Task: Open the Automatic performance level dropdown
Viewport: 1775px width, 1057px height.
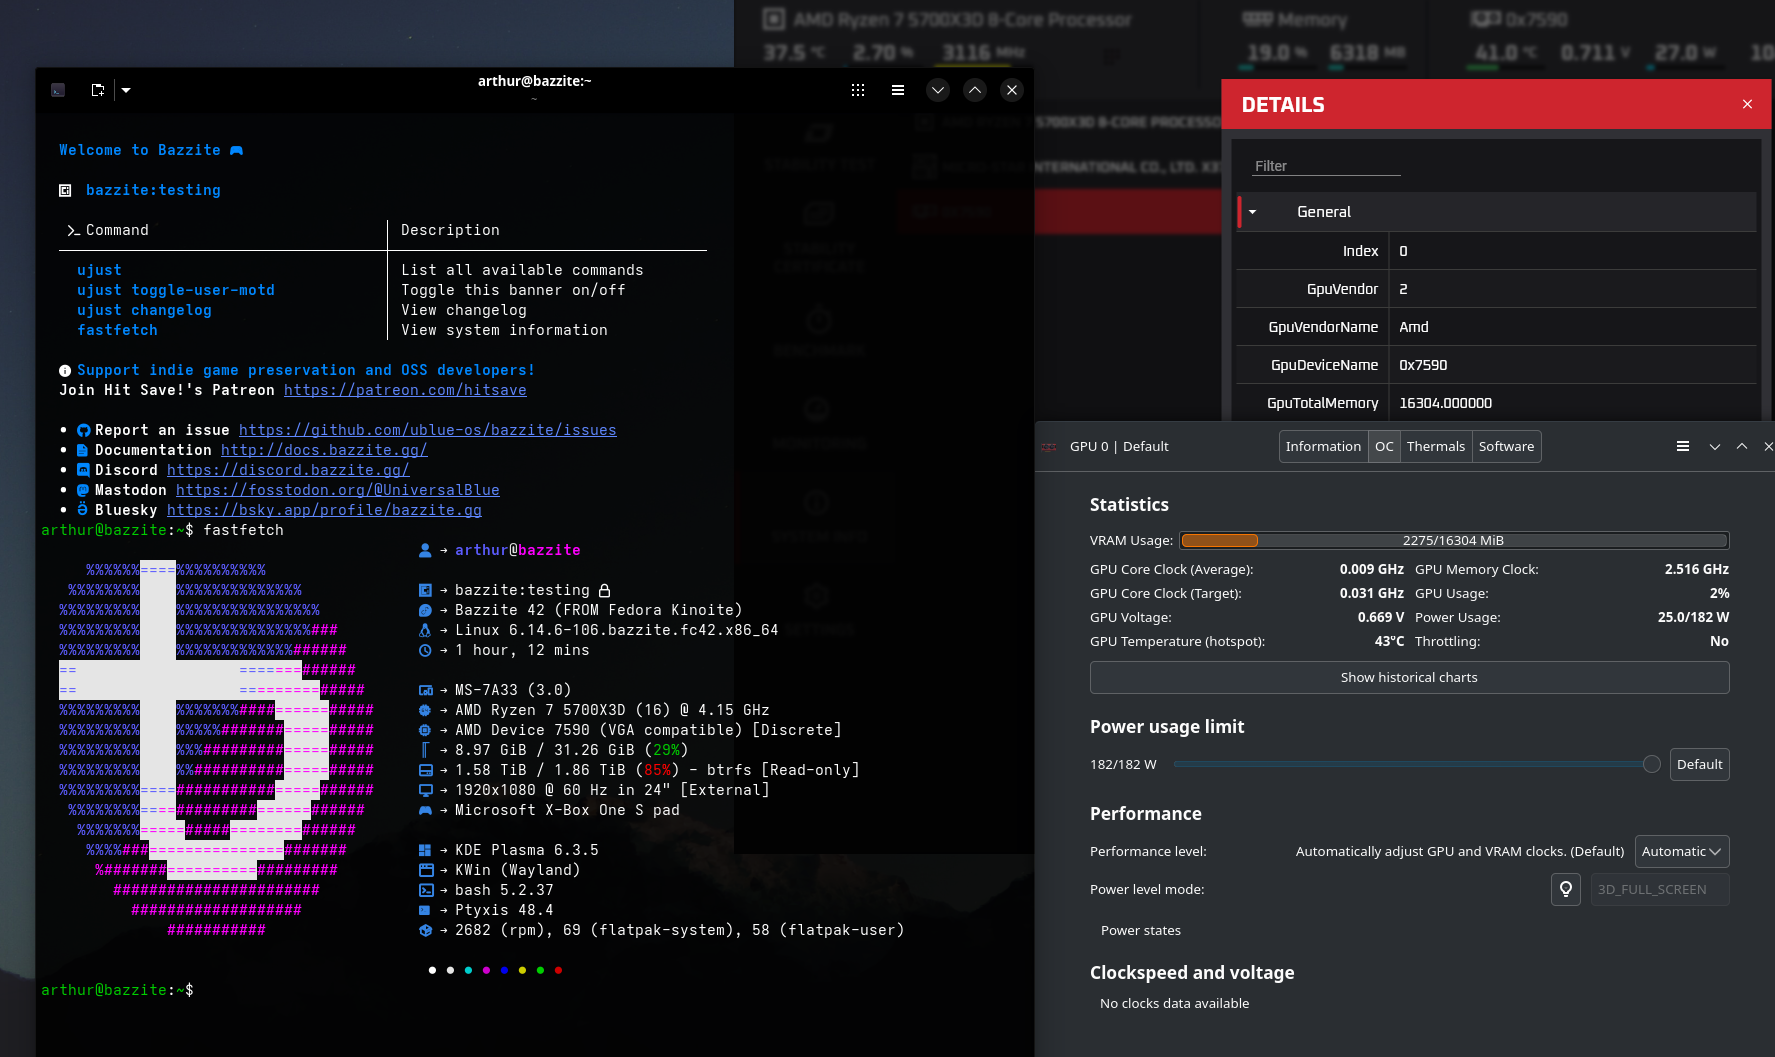Action: [1682, 851]
